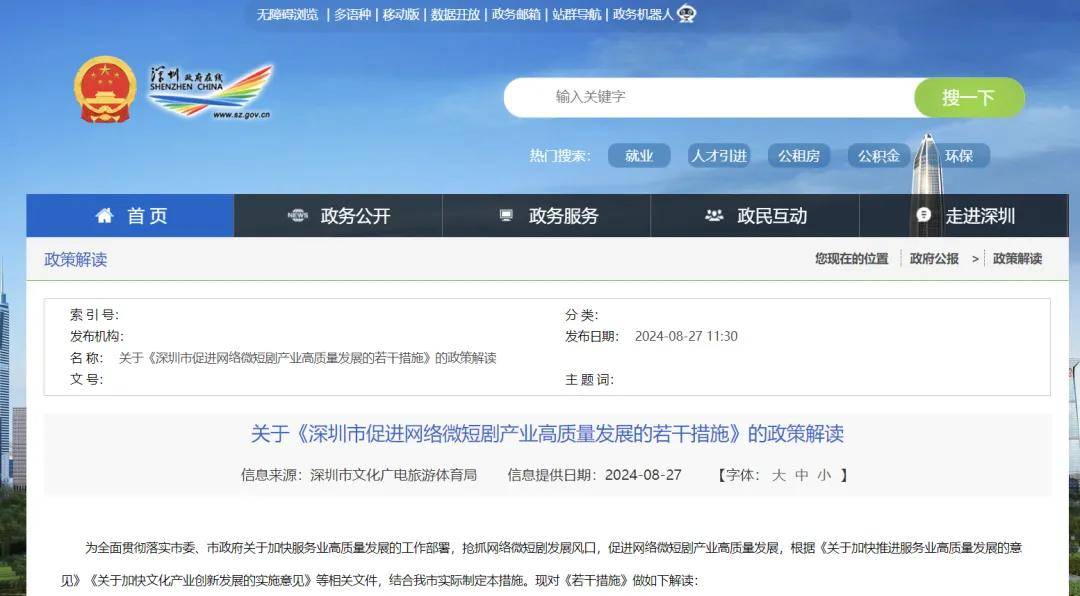The width and height of the screenshot is (1080, 596).
Task: Click the news icon beside 政务公开
Action: [297, 216]
